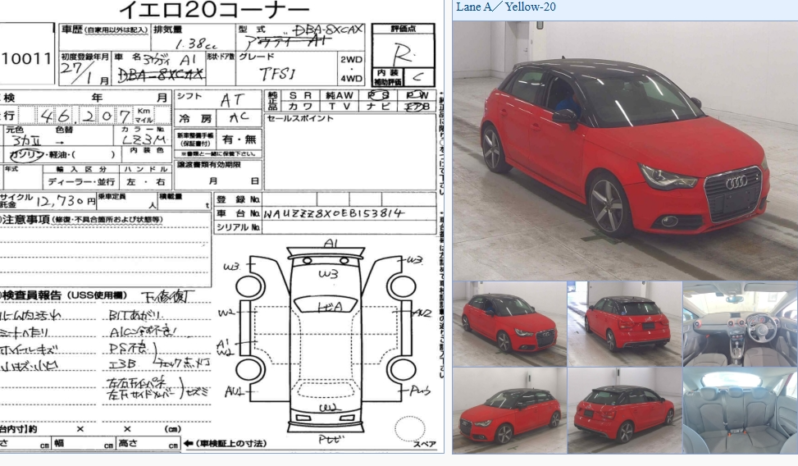Select the dashboard and steering wheel interior thumbnail
The height and width of the screenshot is (466, 798).
point(740,324)
